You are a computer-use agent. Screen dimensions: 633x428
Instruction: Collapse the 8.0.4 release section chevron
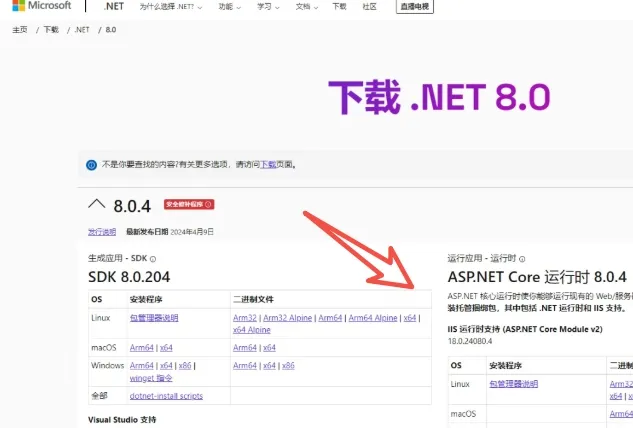[x=96, y=204]
